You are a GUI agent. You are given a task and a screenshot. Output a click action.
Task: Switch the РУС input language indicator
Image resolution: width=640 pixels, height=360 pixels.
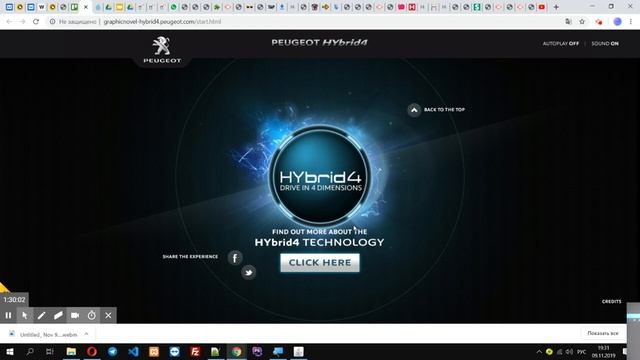pyautogui.click(x=581, y=351)
